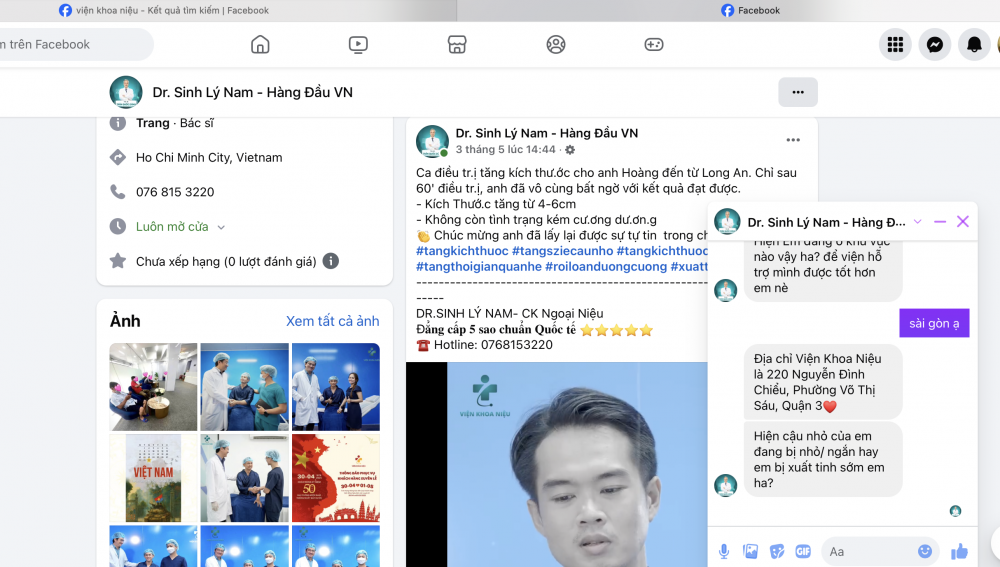Click chat header avatar of Dr. Sinh Lý Nam

click(x=726, y=222)
